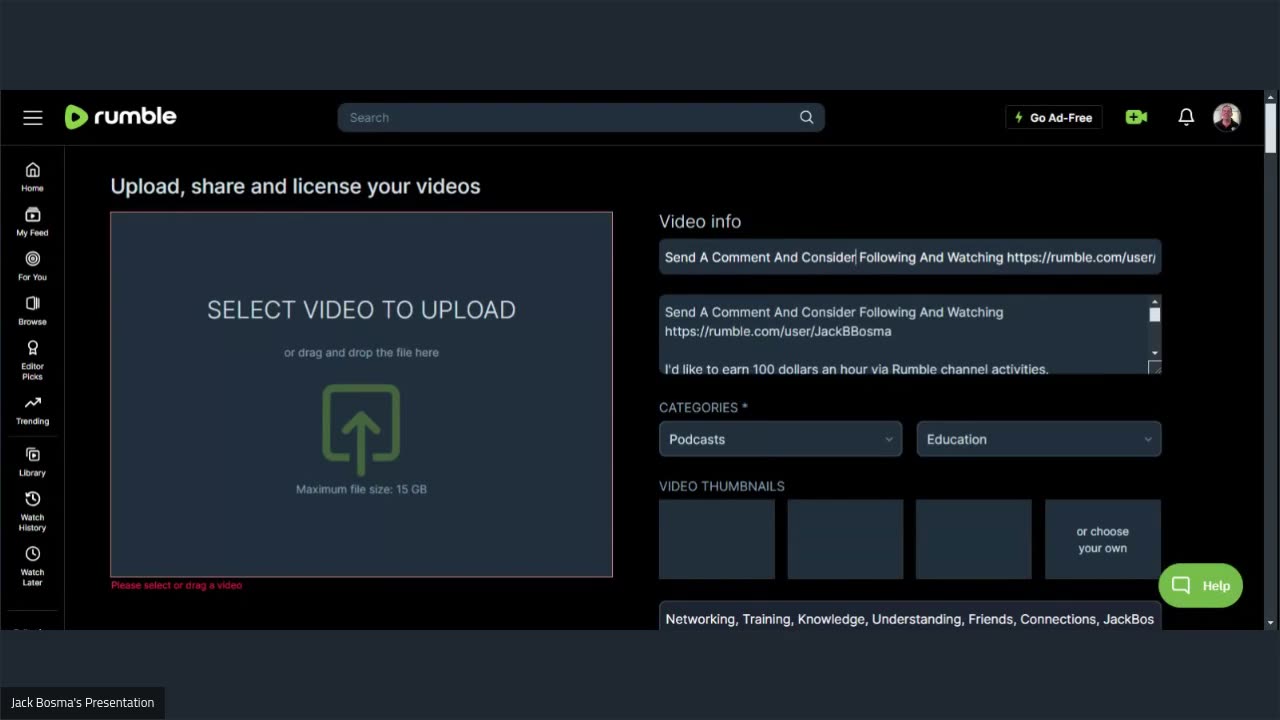This screenshot has height=720, width=1280.
Task: Click the description resize handle
Action: click(x=1155, y=368)
